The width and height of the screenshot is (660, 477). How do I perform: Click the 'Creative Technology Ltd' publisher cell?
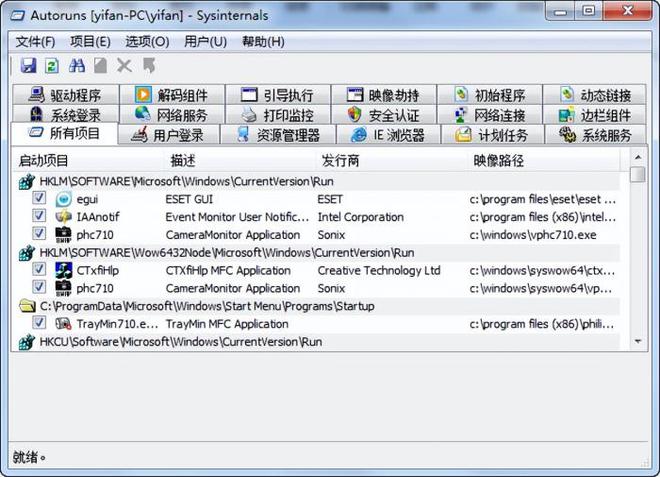pyautogui.click(x=379, y=270)
